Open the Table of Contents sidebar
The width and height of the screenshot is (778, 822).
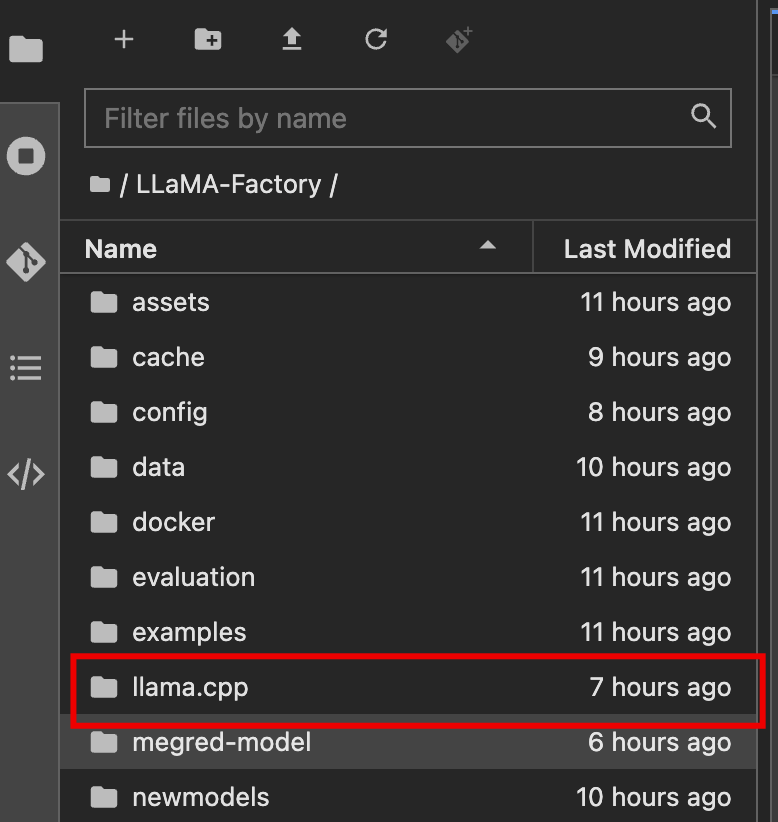pos(26,368)
